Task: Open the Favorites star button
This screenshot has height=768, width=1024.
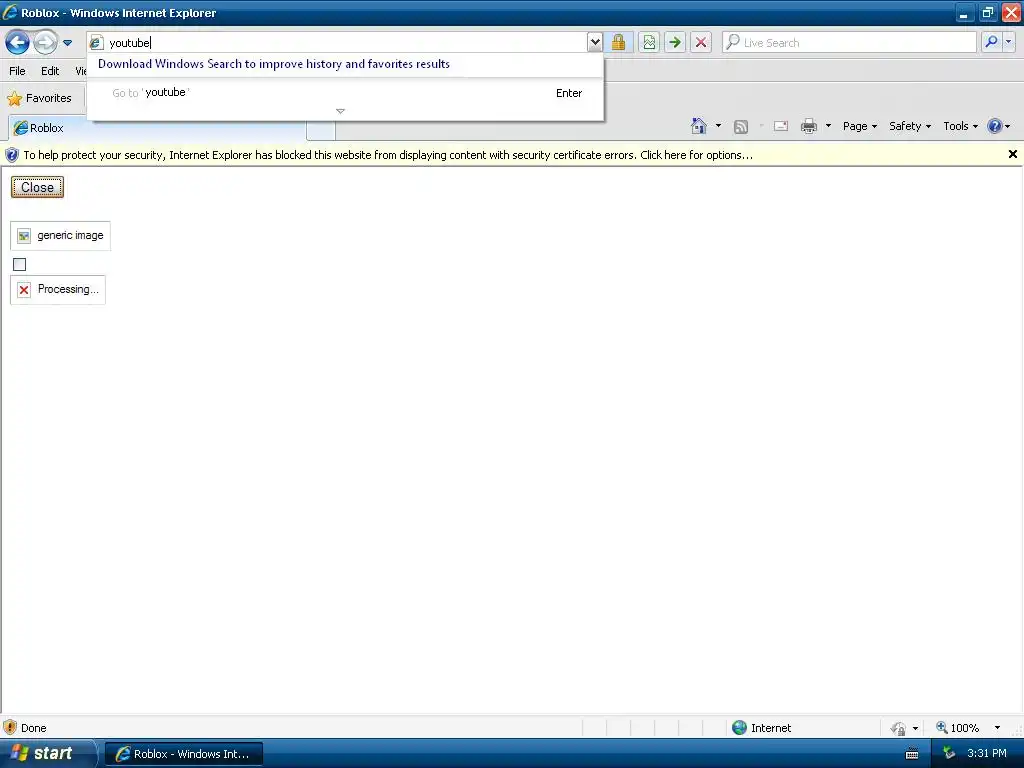Action: [x=39, y=99]
